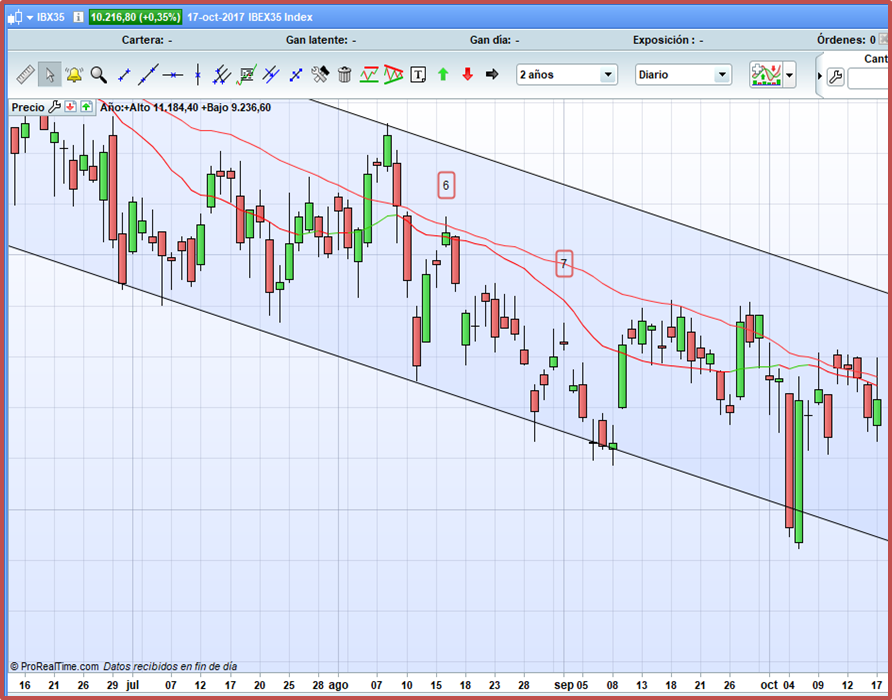Viewport: 892px width, 700px height.
Task: Open the order panel wrench settings
Action: pyautogui.click(x=835, y=76)
